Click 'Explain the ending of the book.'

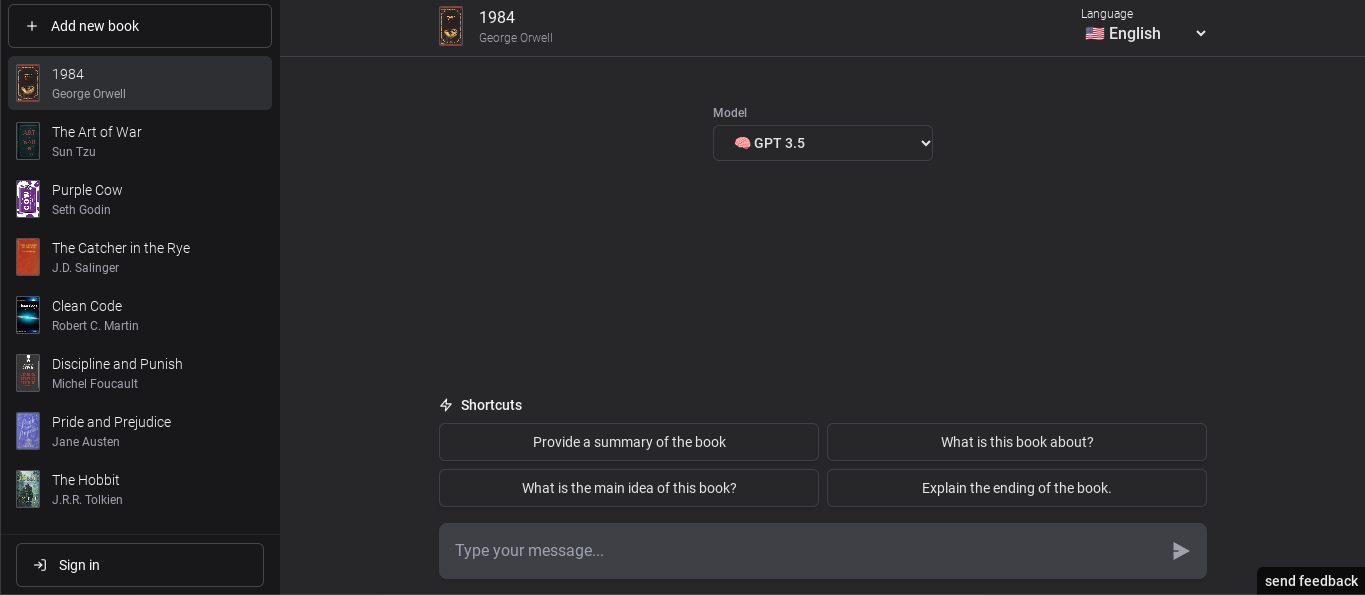(x=1016, y=488)
